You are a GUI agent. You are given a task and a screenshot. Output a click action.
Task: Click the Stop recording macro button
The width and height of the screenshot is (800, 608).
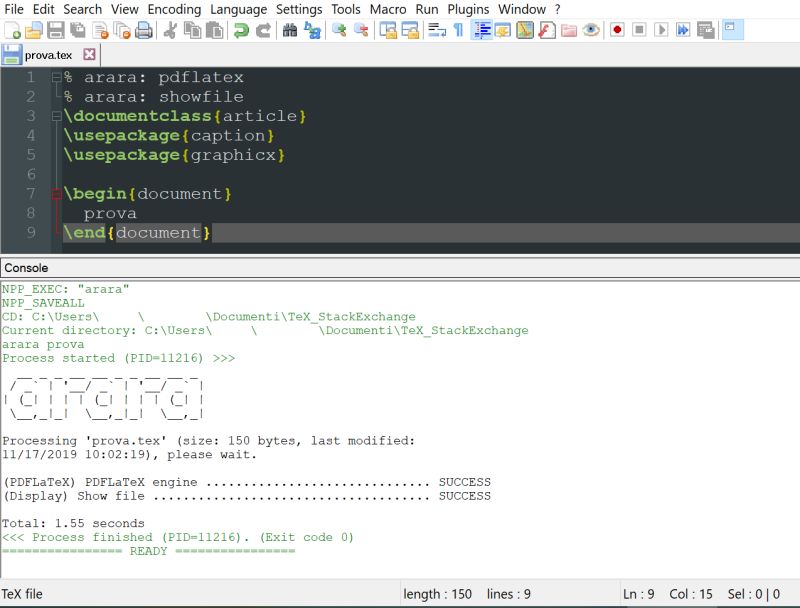(639, 30)
